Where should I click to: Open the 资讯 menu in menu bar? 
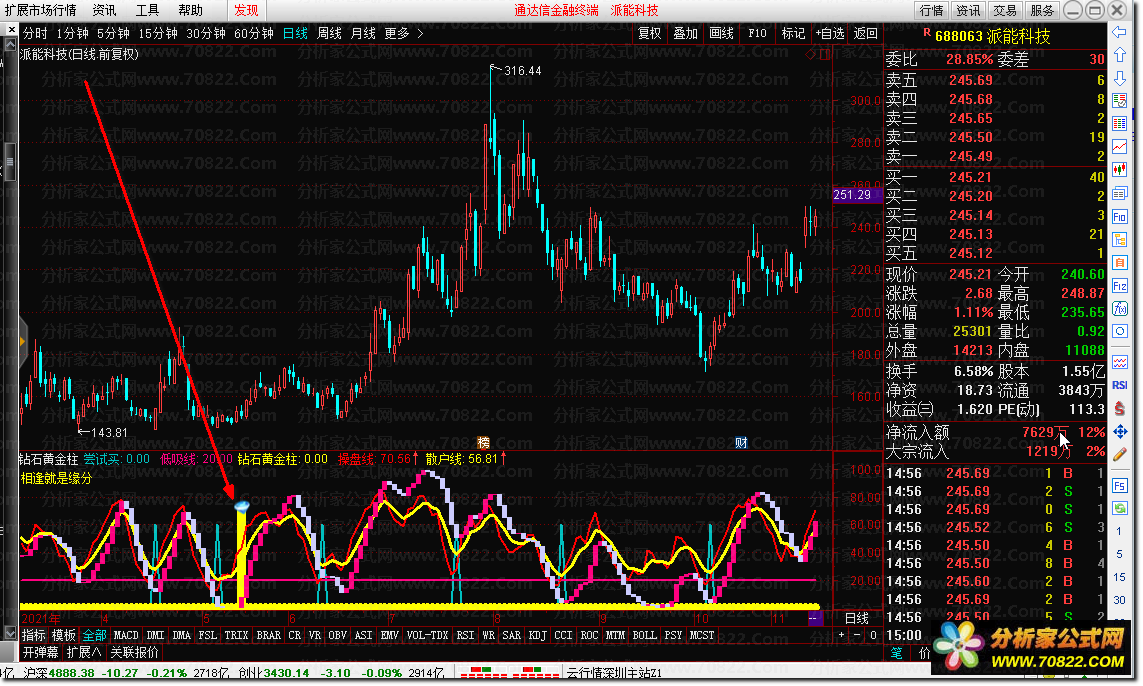tap(104, 10)
